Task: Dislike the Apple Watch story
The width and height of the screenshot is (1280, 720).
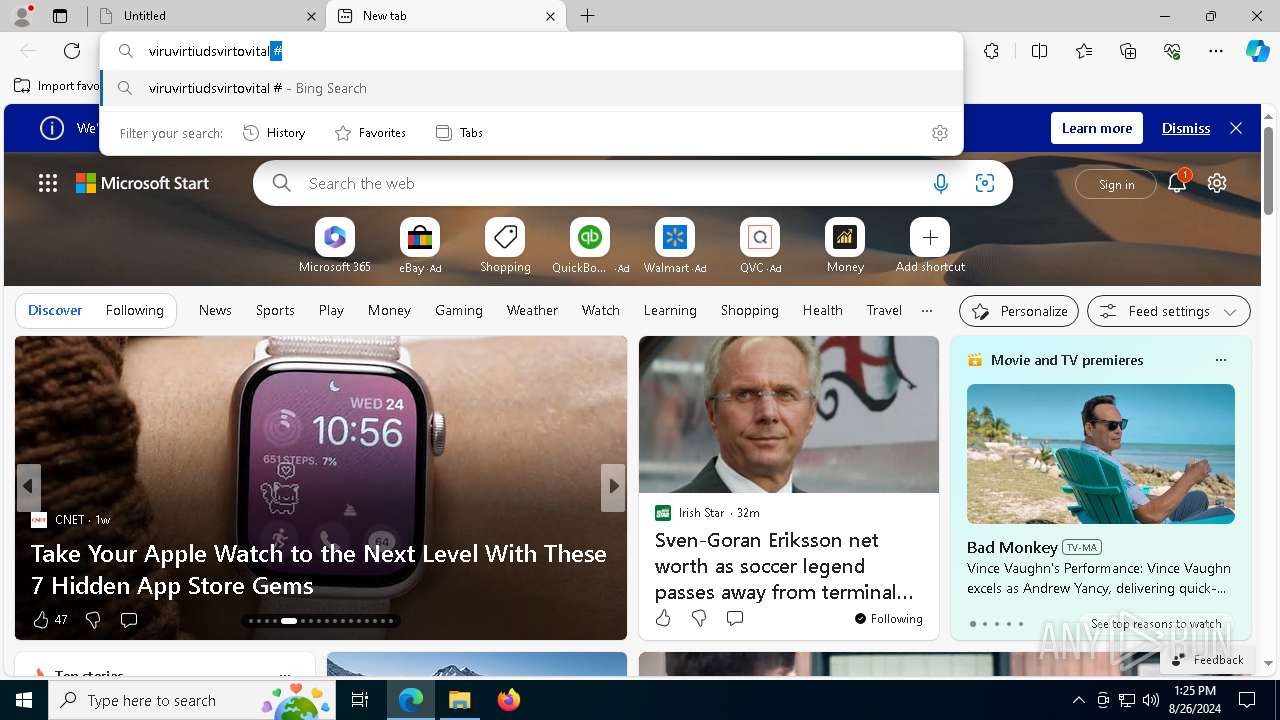Action: [x=93, y=620]
